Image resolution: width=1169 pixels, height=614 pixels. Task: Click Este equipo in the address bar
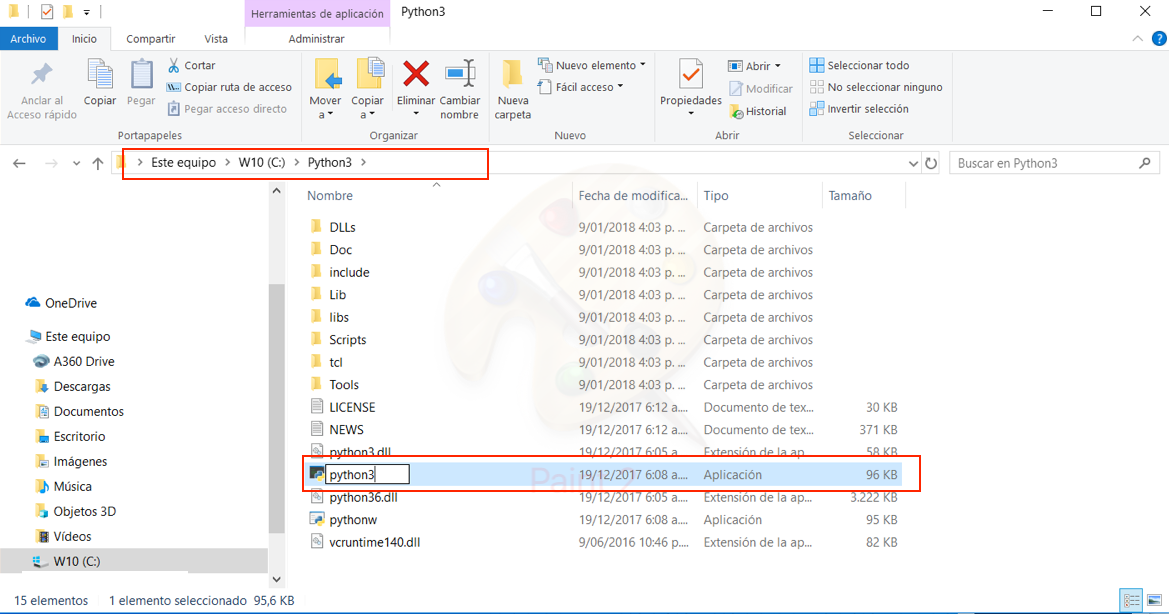(x=183, y=162)
